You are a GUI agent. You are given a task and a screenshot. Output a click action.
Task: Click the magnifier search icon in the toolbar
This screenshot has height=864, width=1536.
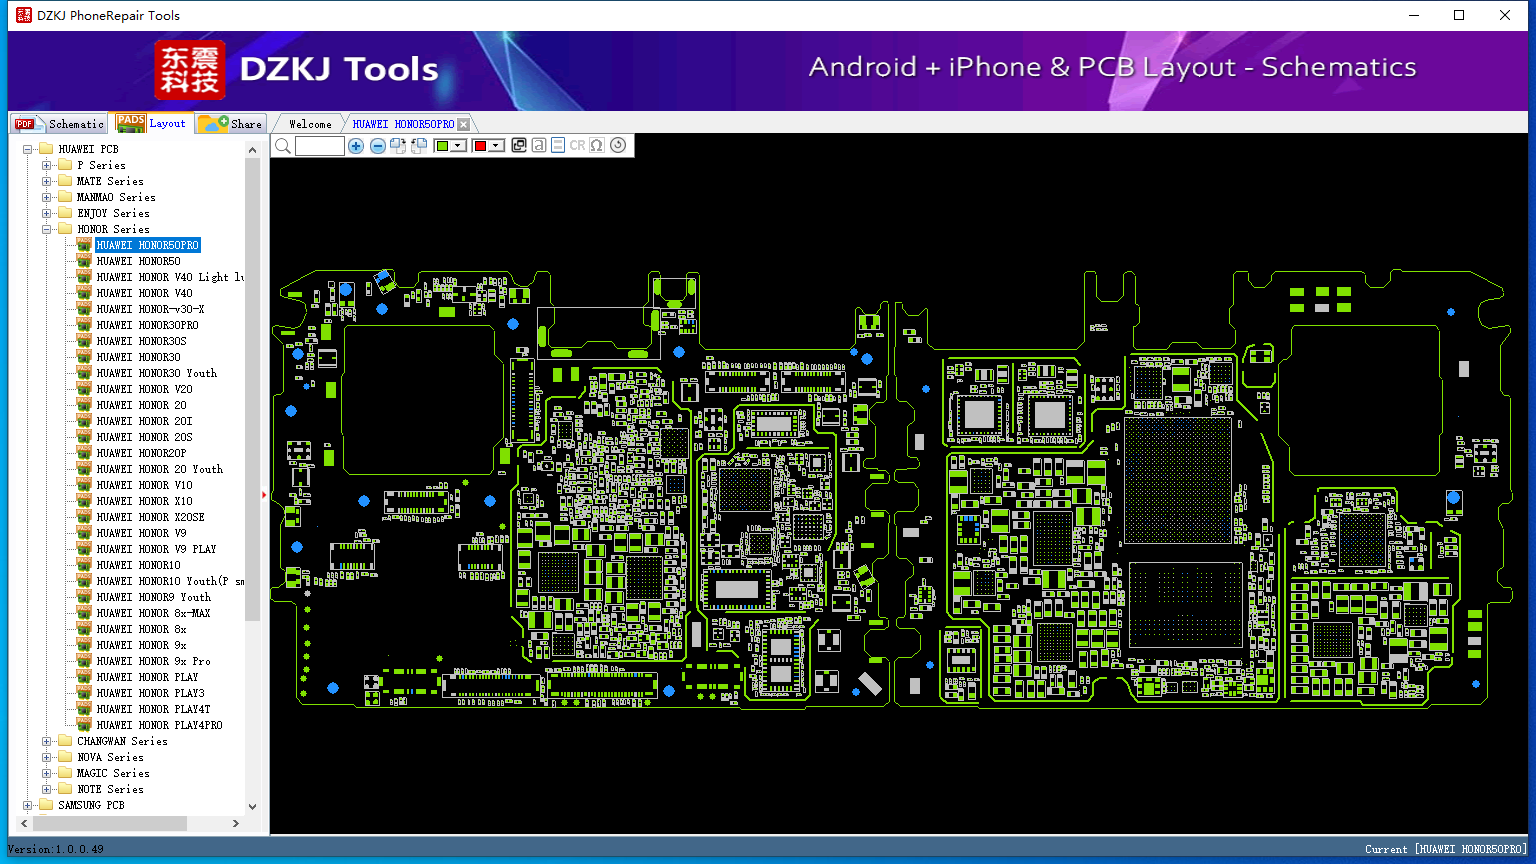coord(283,146)
